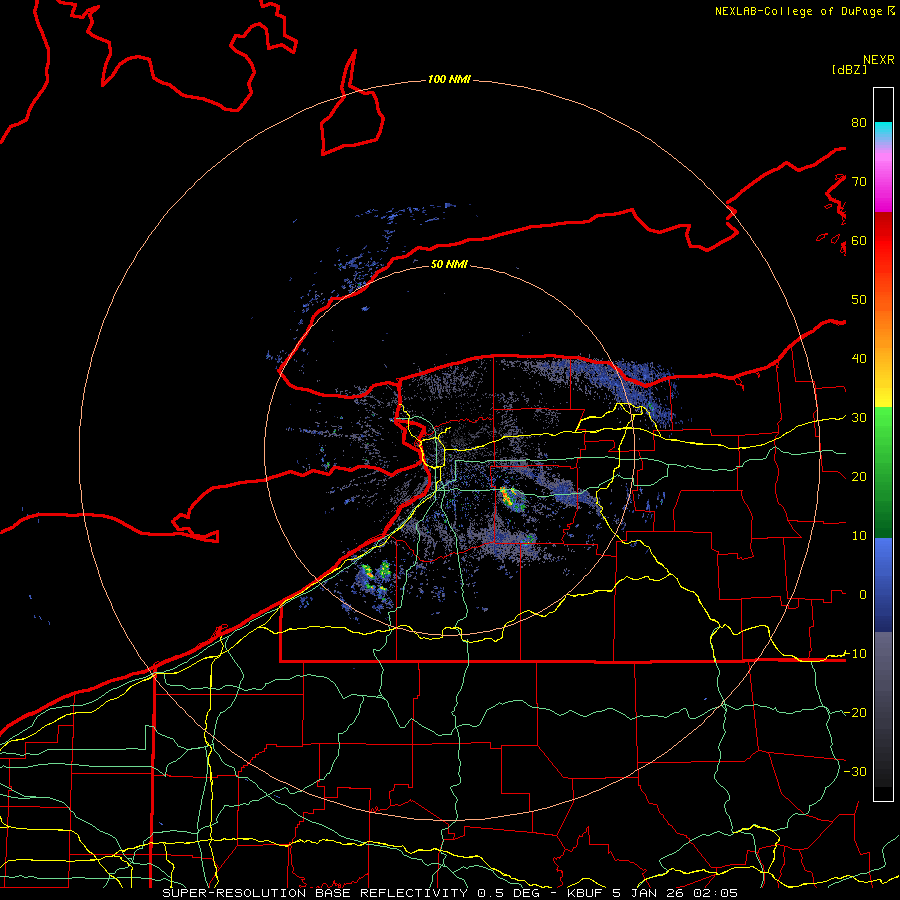The image size is (900, 900).
Task: Click the 20 value on the dBZ scale
Action: pyautogui.click(x=859, y=477)
